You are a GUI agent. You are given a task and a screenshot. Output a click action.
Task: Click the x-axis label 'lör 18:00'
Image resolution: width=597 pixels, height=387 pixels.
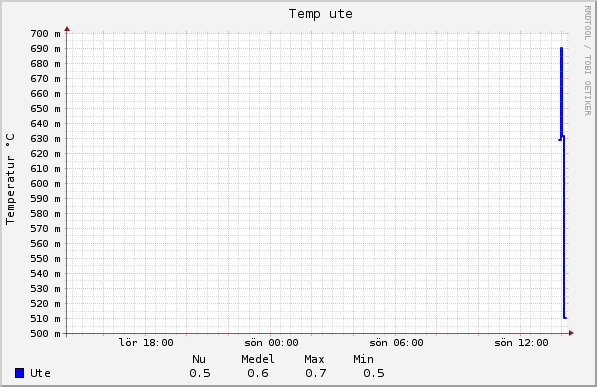146,343
